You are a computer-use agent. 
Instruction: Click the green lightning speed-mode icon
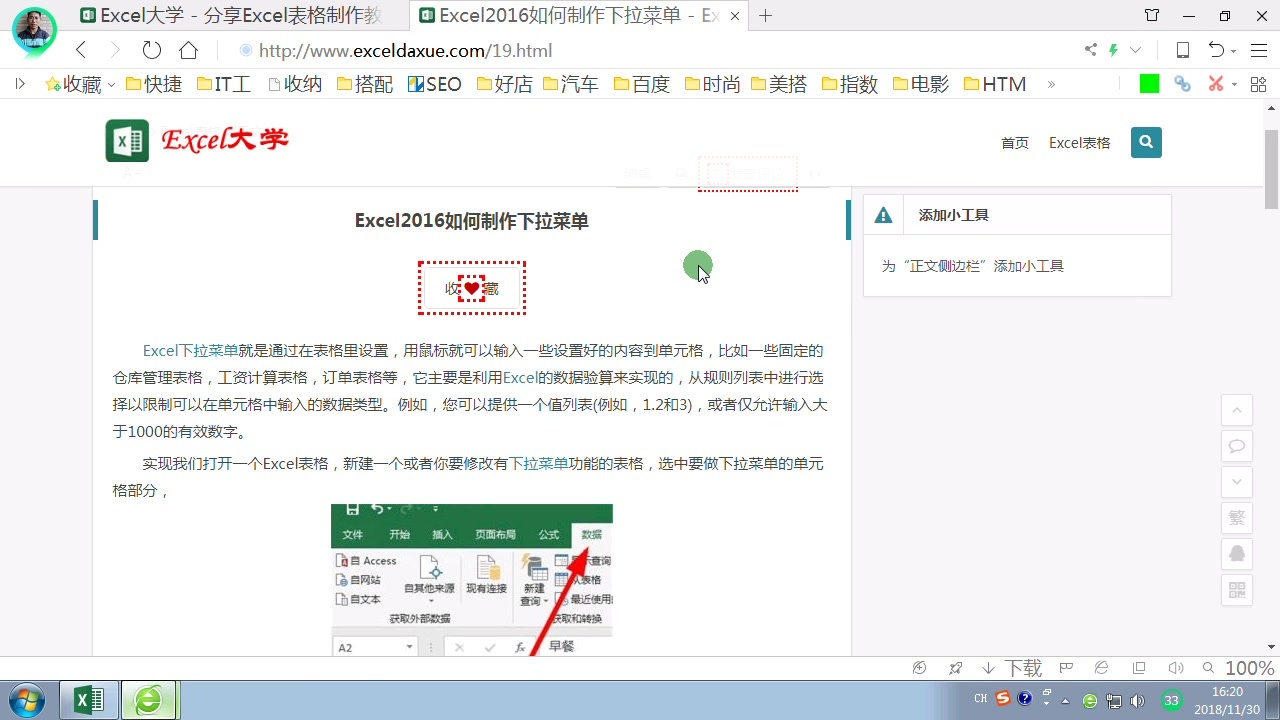(1113, 50)
